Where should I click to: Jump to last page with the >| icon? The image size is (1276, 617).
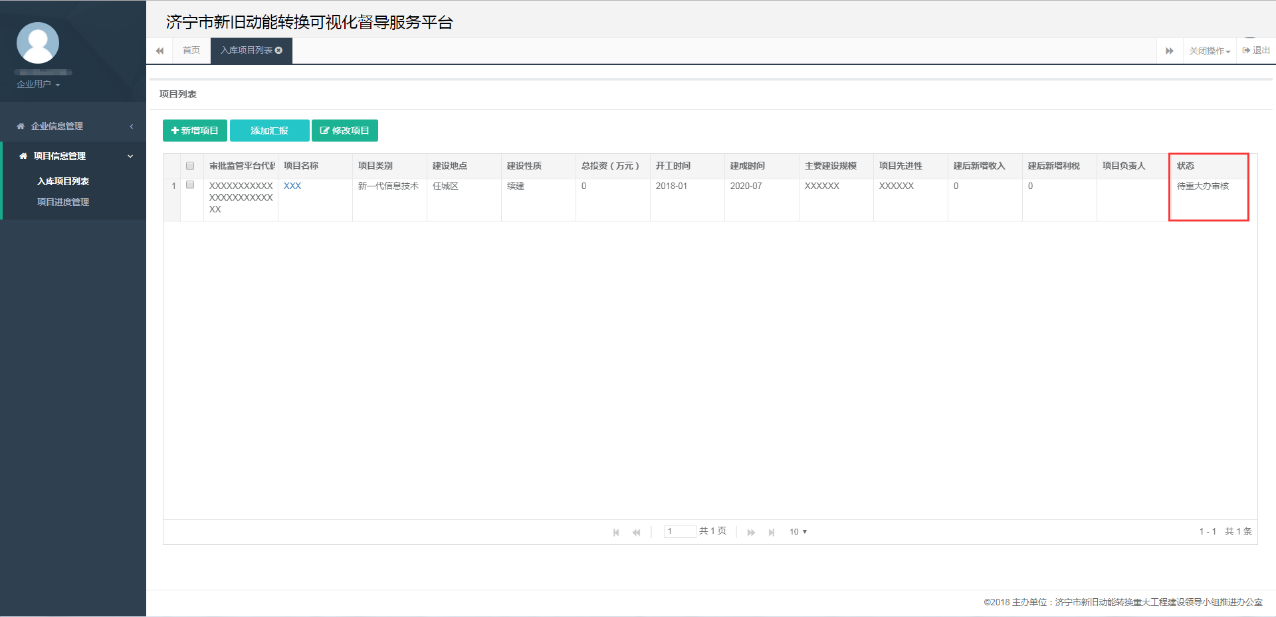(771, 531)
